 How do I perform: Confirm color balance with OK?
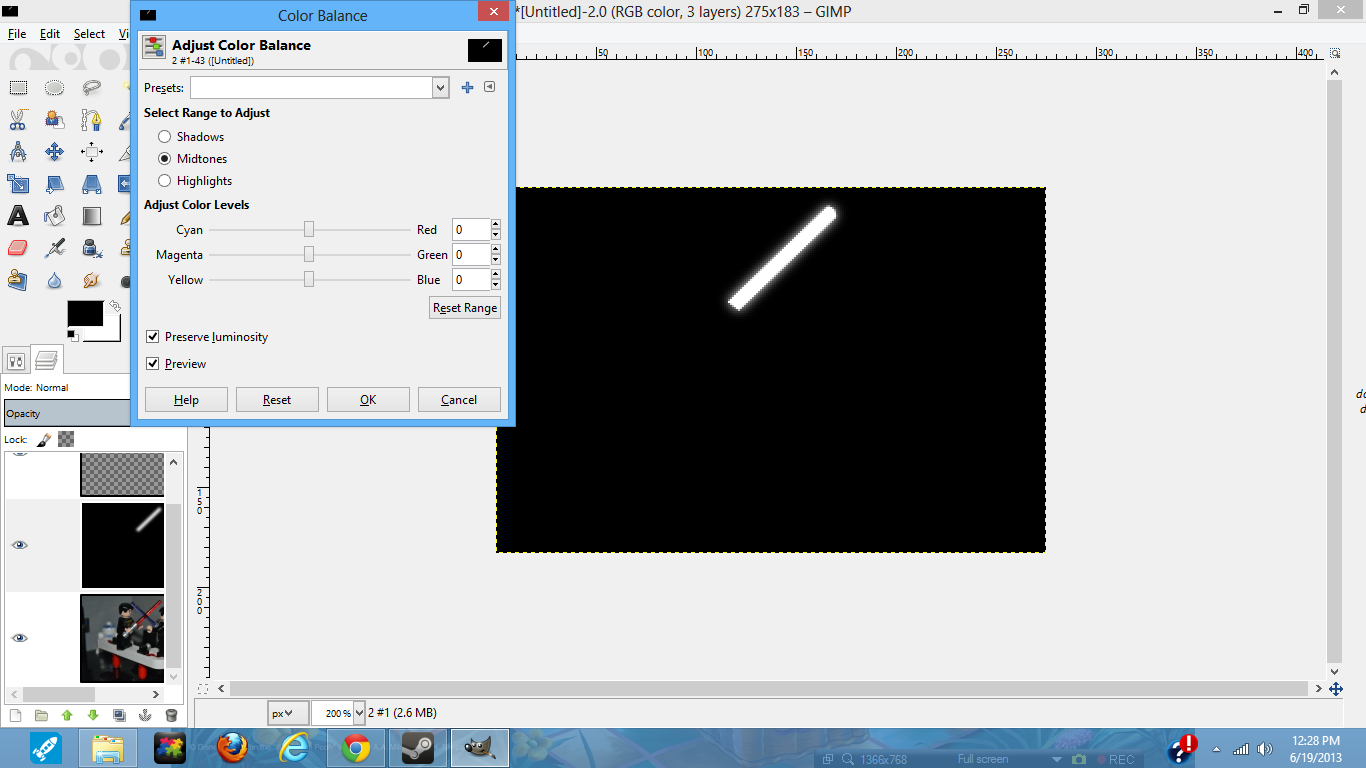[368, 399]
